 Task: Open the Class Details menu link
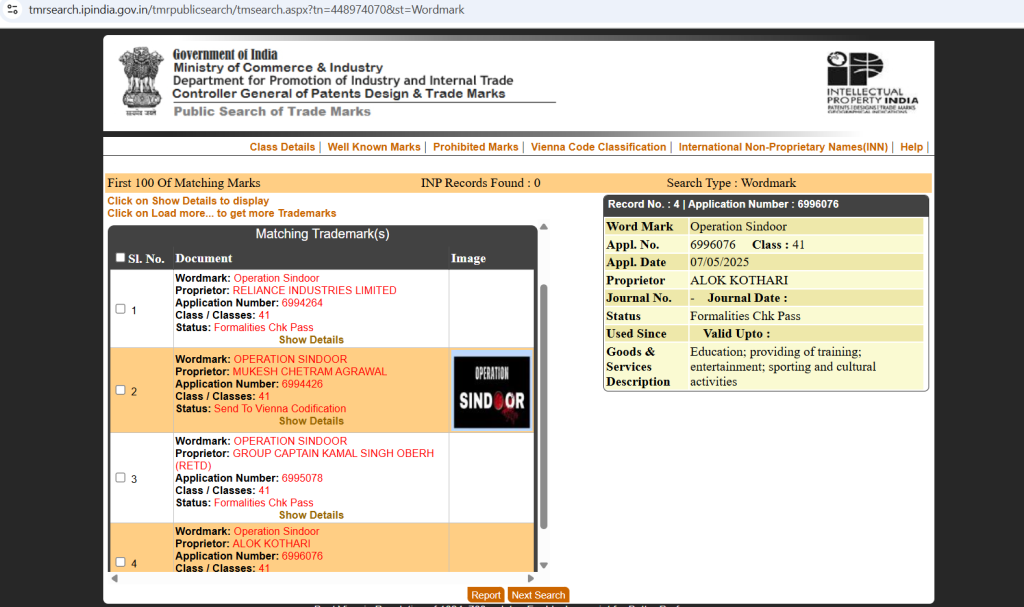[282, 147]
